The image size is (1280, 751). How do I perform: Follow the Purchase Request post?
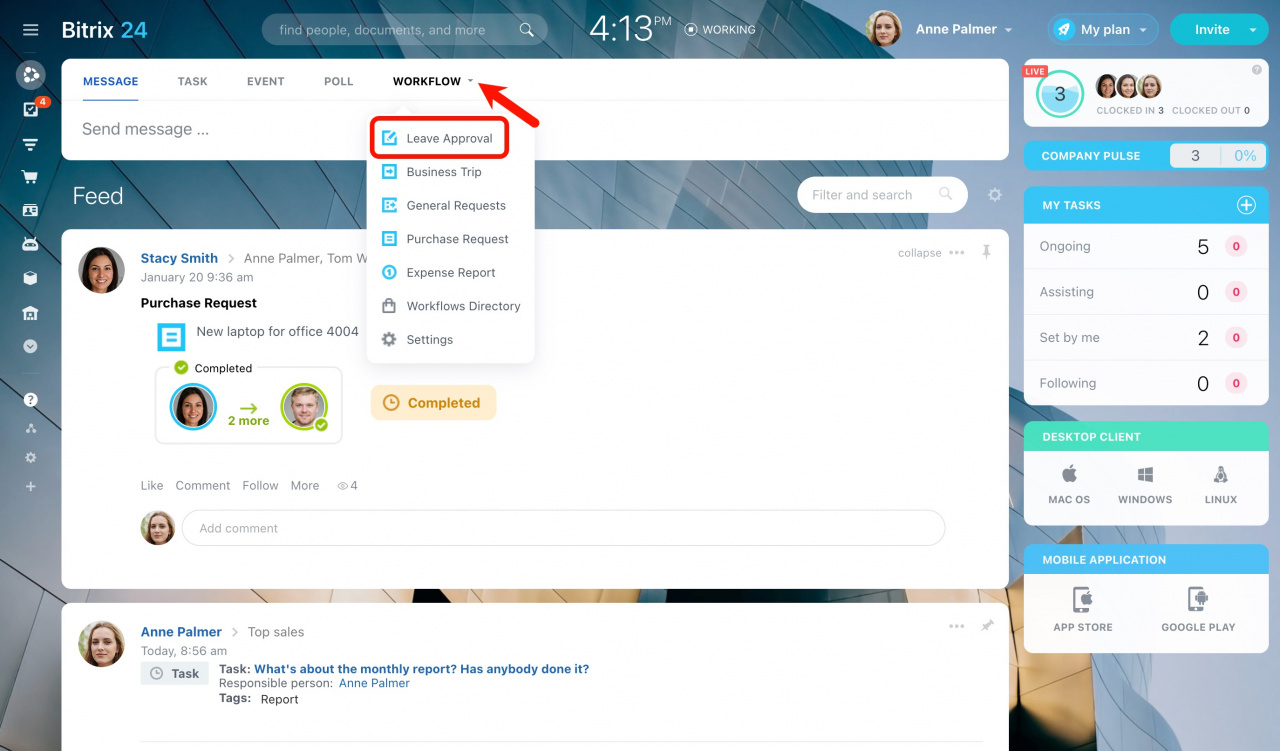tap(260, 485)
